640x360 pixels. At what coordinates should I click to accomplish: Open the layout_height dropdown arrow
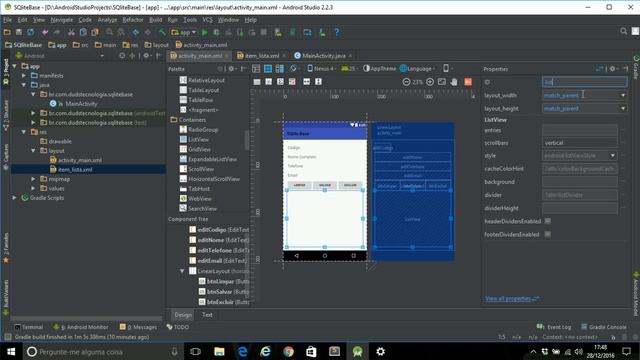click(x=623, y=109)
